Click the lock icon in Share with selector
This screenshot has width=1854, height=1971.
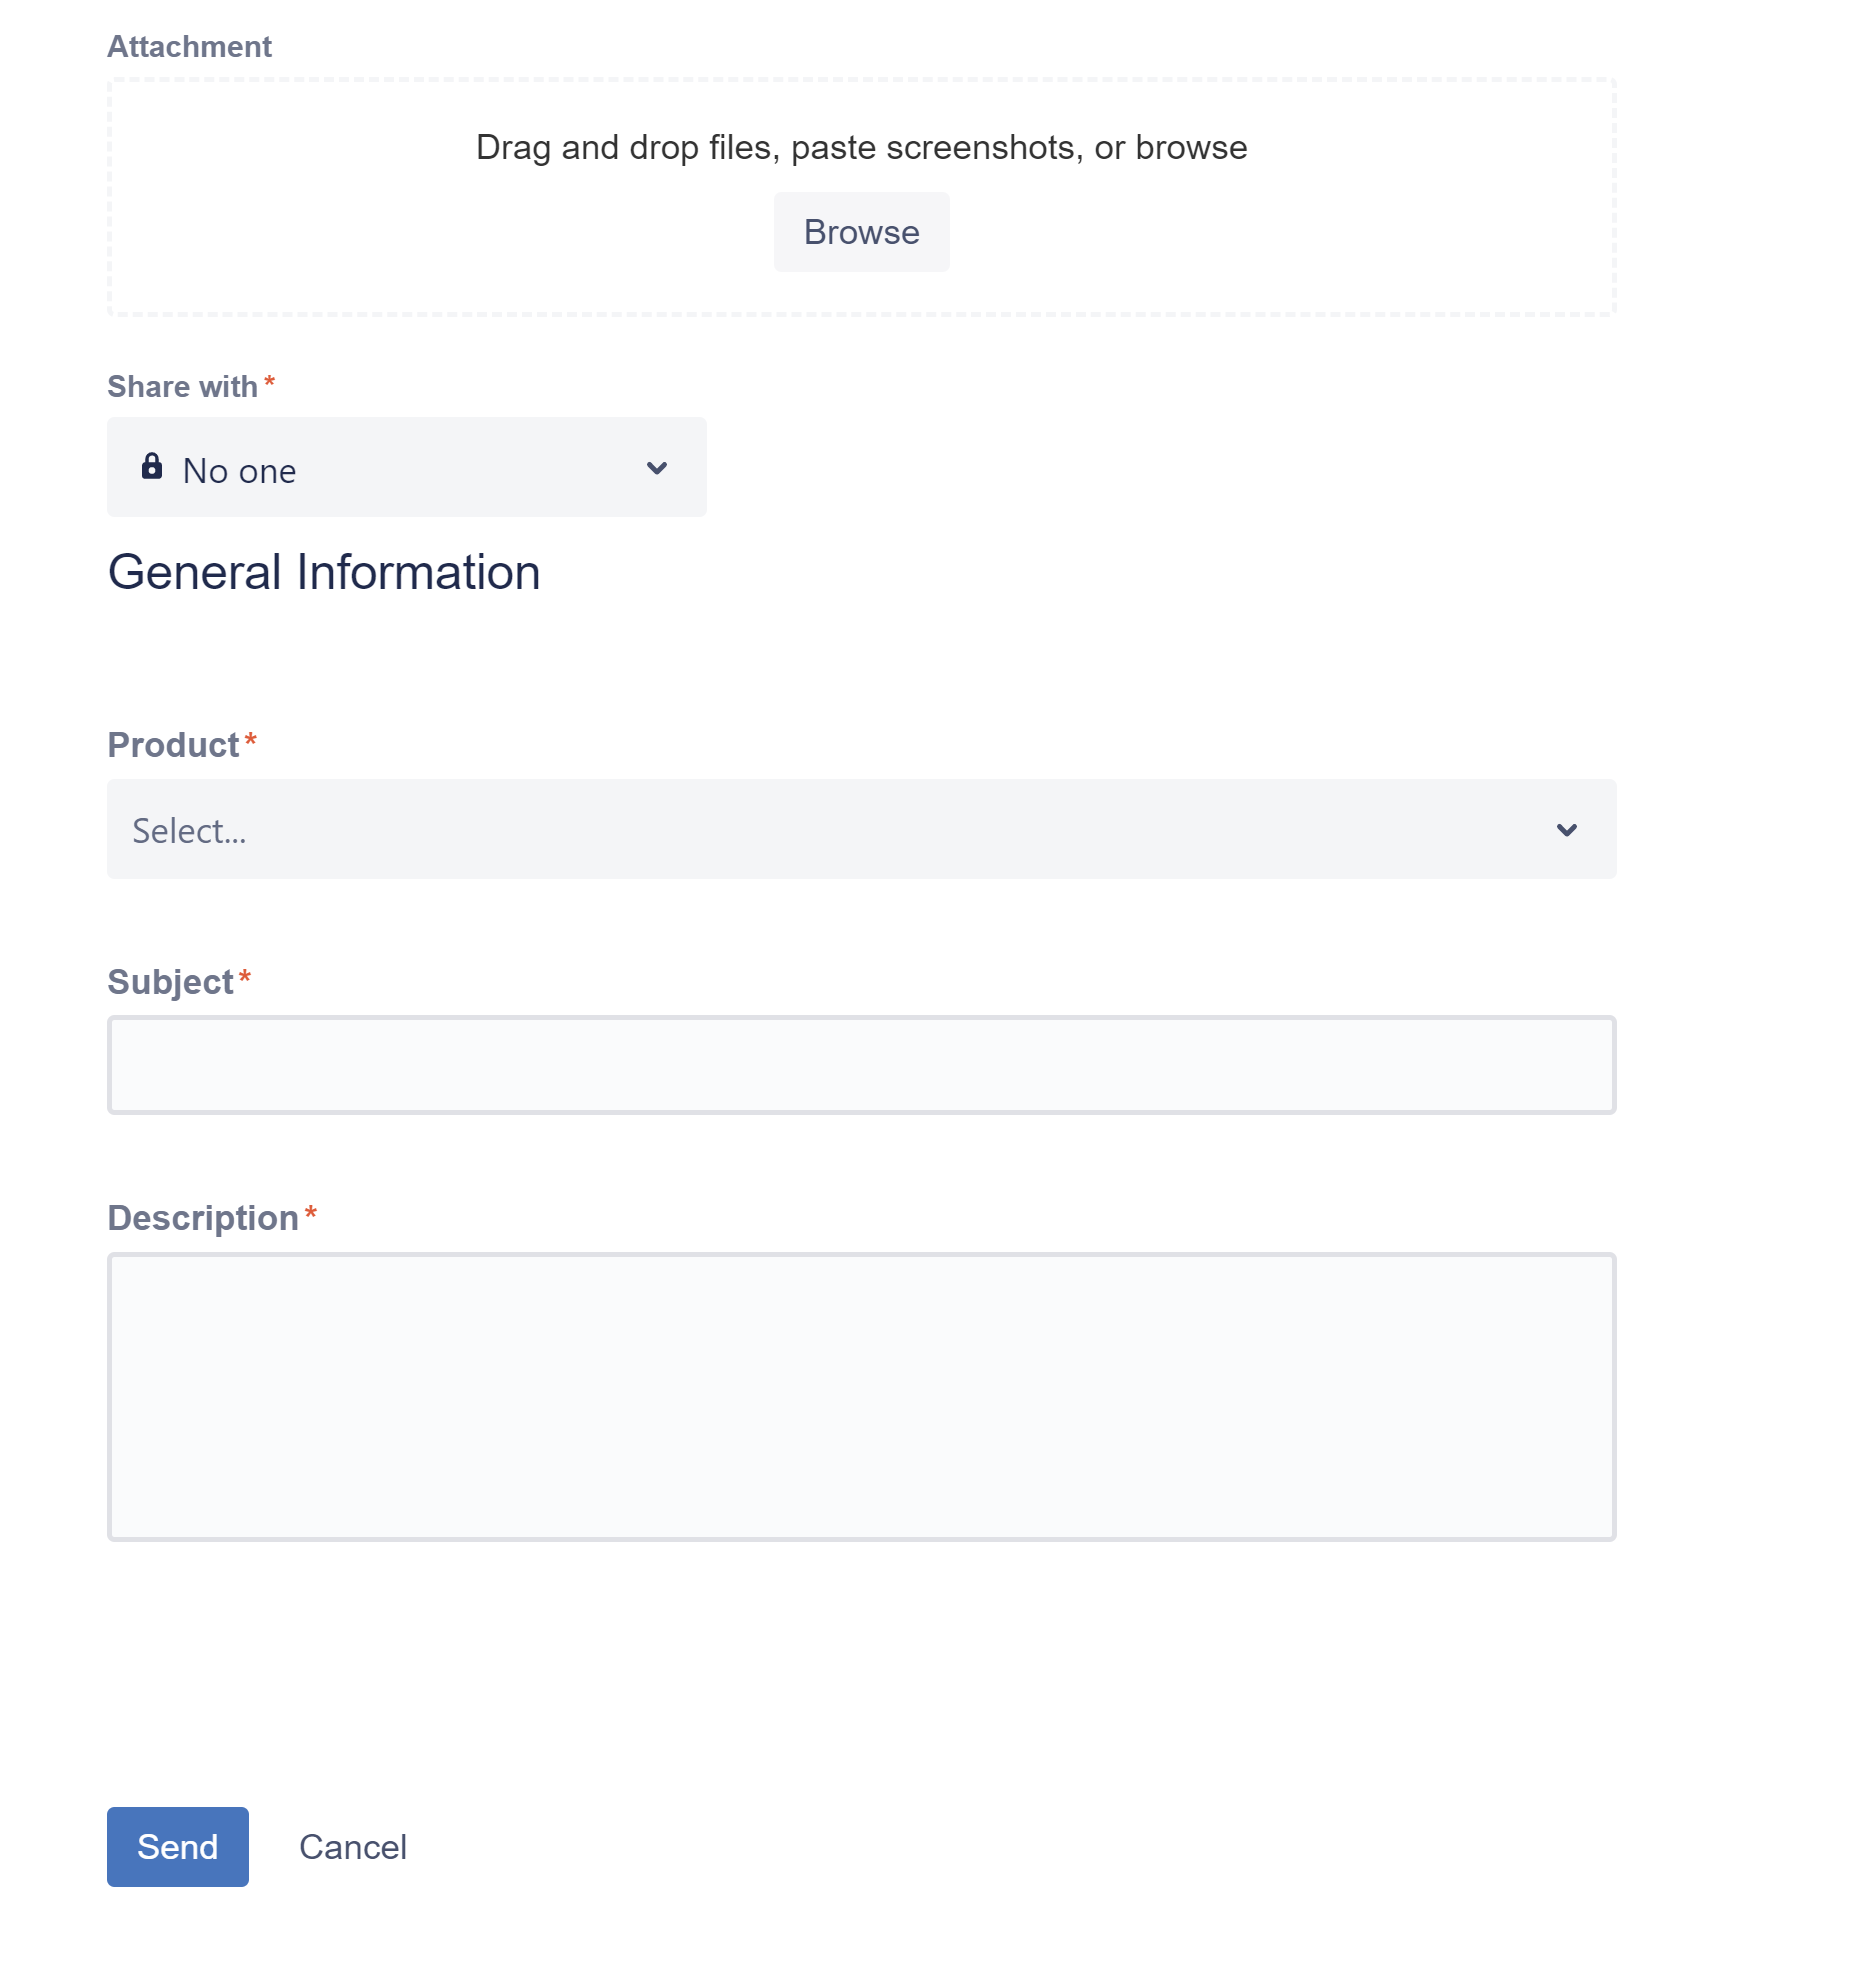click(152, 466)
